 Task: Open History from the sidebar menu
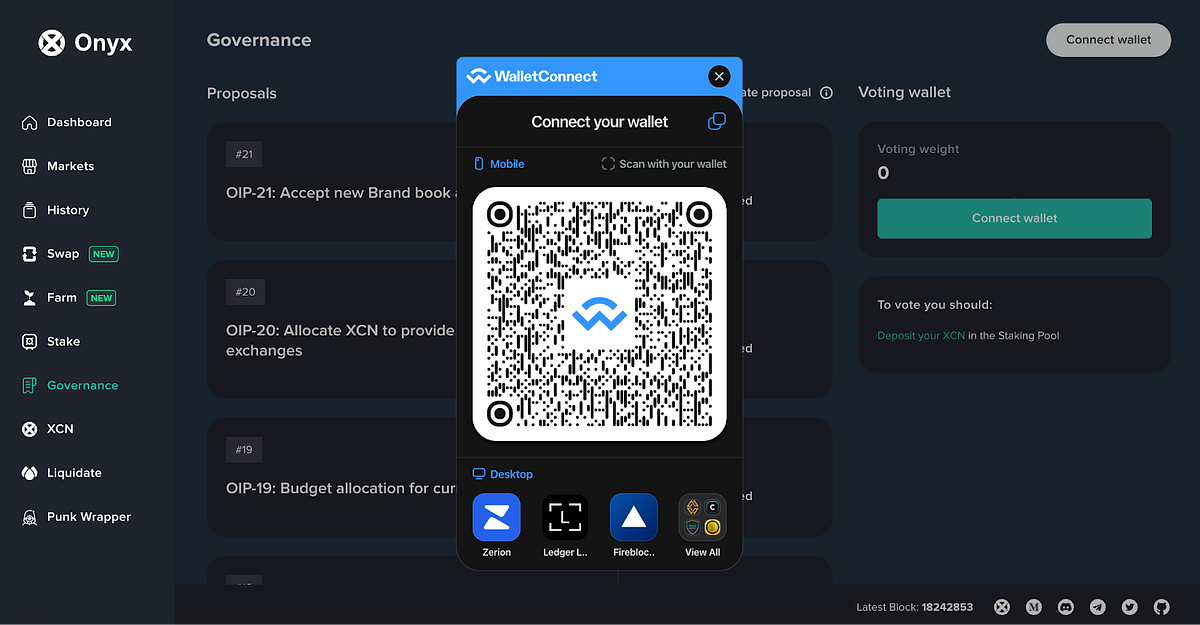tap(67, 210)
